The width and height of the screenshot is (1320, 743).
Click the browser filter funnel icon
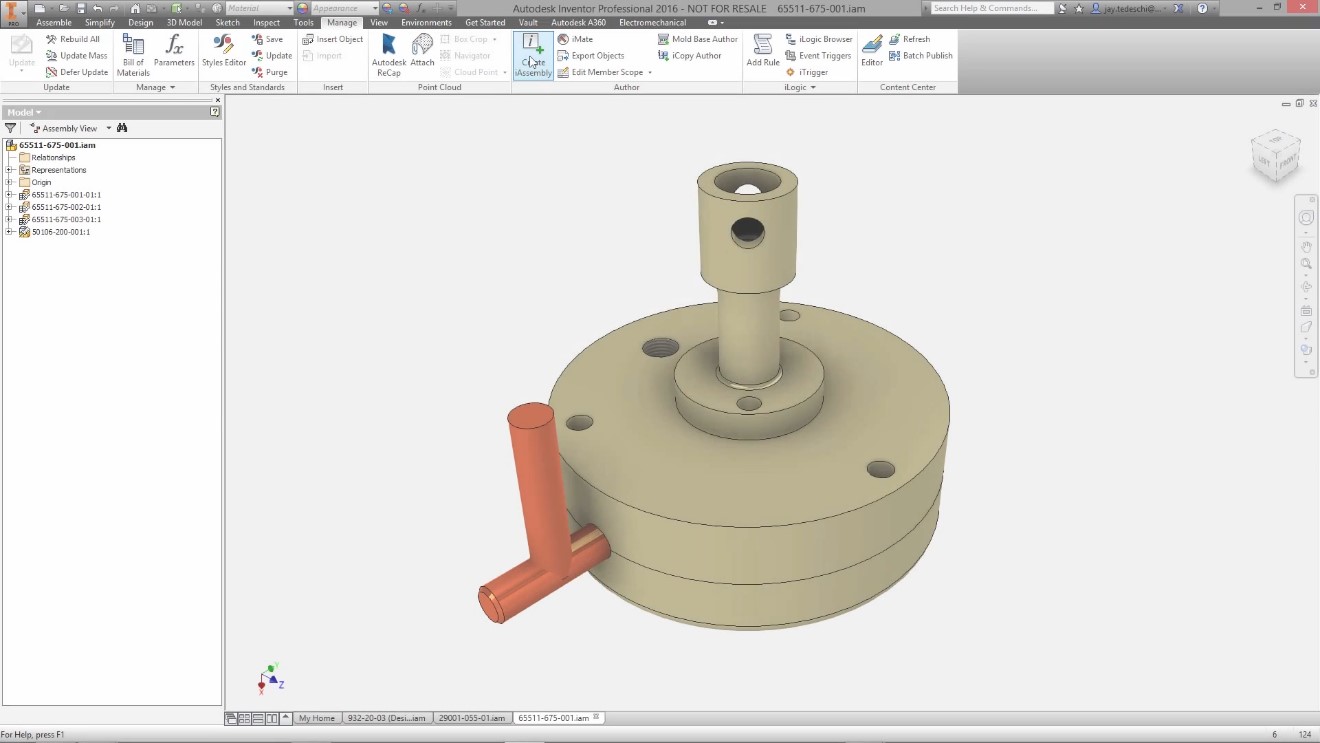point(11,128)
